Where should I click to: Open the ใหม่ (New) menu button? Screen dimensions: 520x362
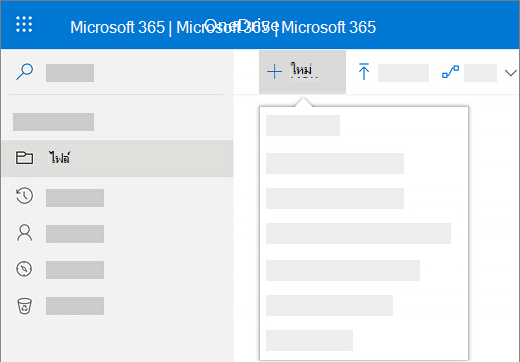point(302,72)
